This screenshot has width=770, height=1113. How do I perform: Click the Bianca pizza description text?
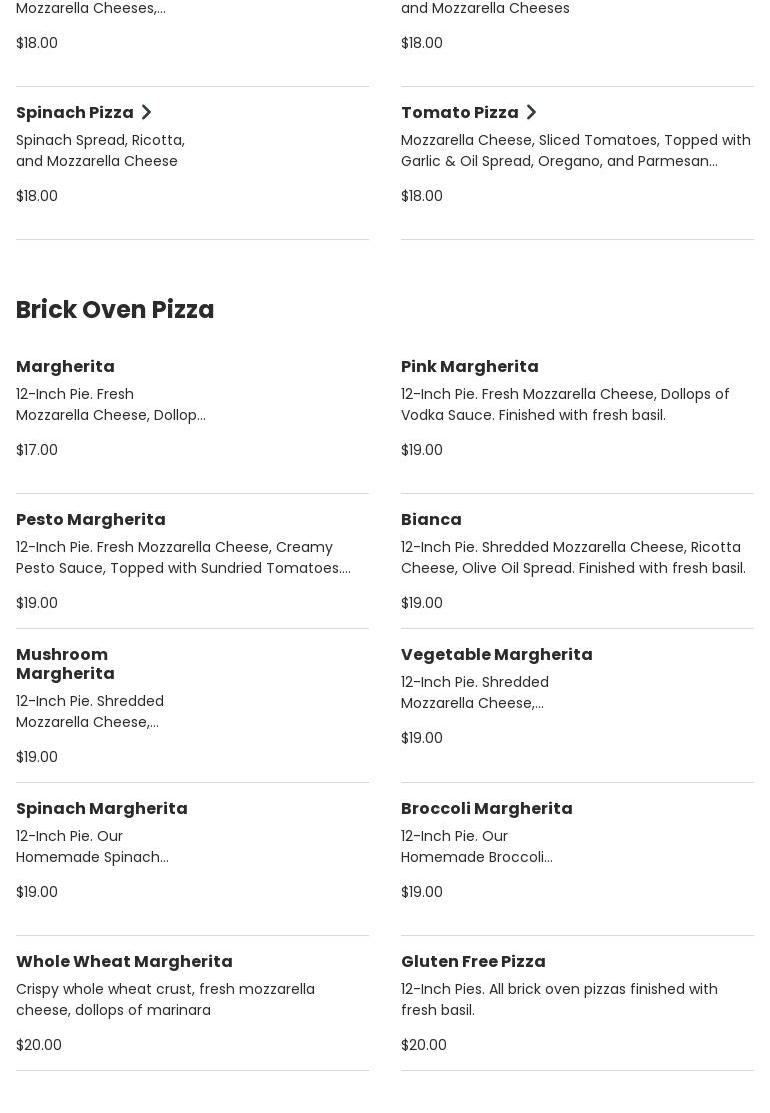click(573, 558)
